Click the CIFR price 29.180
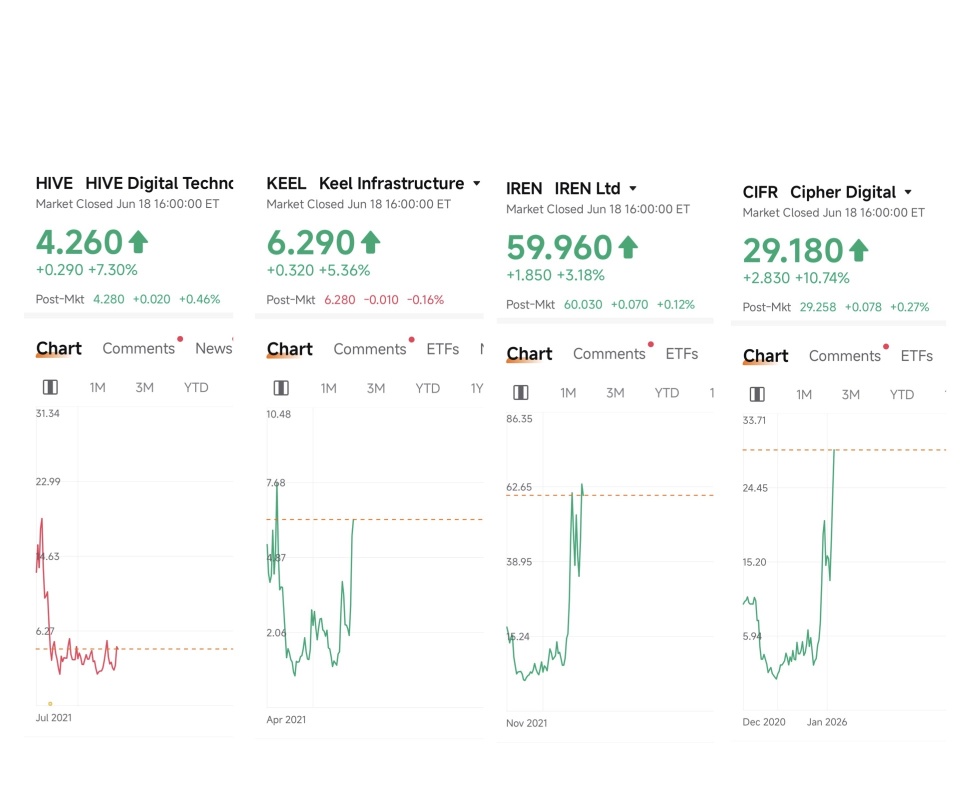Image resolution: width=960 pixels, height=799 pixels. click(793, 250)
